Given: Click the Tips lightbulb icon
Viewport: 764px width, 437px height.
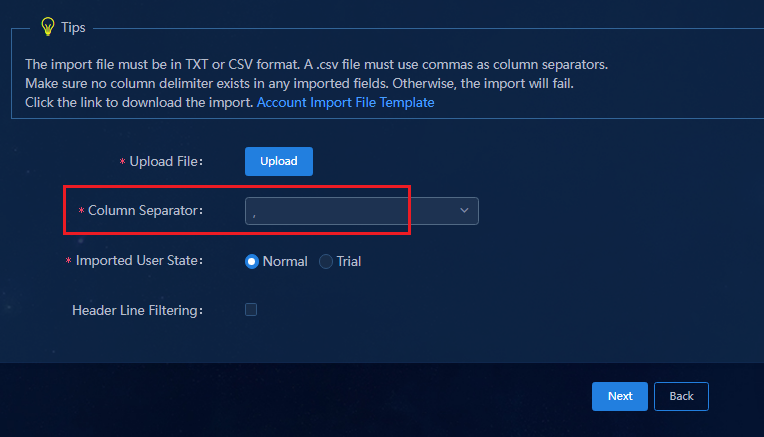Looking at the screenshot, I should (48, 26).
